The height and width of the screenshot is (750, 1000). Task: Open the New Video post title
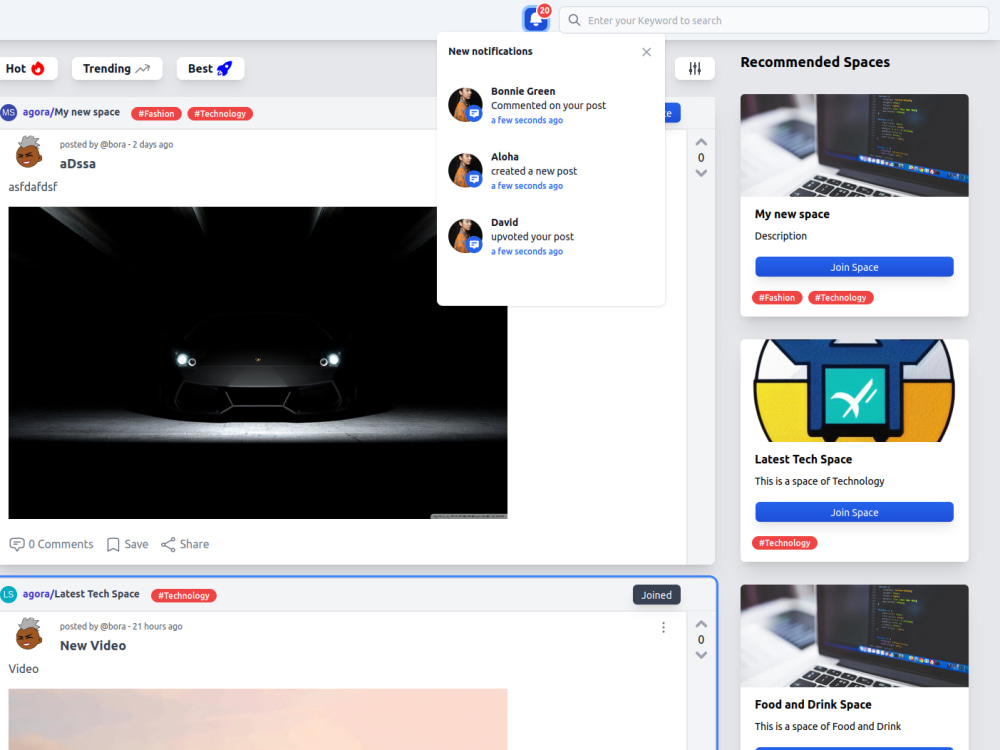tap(93, 646)
